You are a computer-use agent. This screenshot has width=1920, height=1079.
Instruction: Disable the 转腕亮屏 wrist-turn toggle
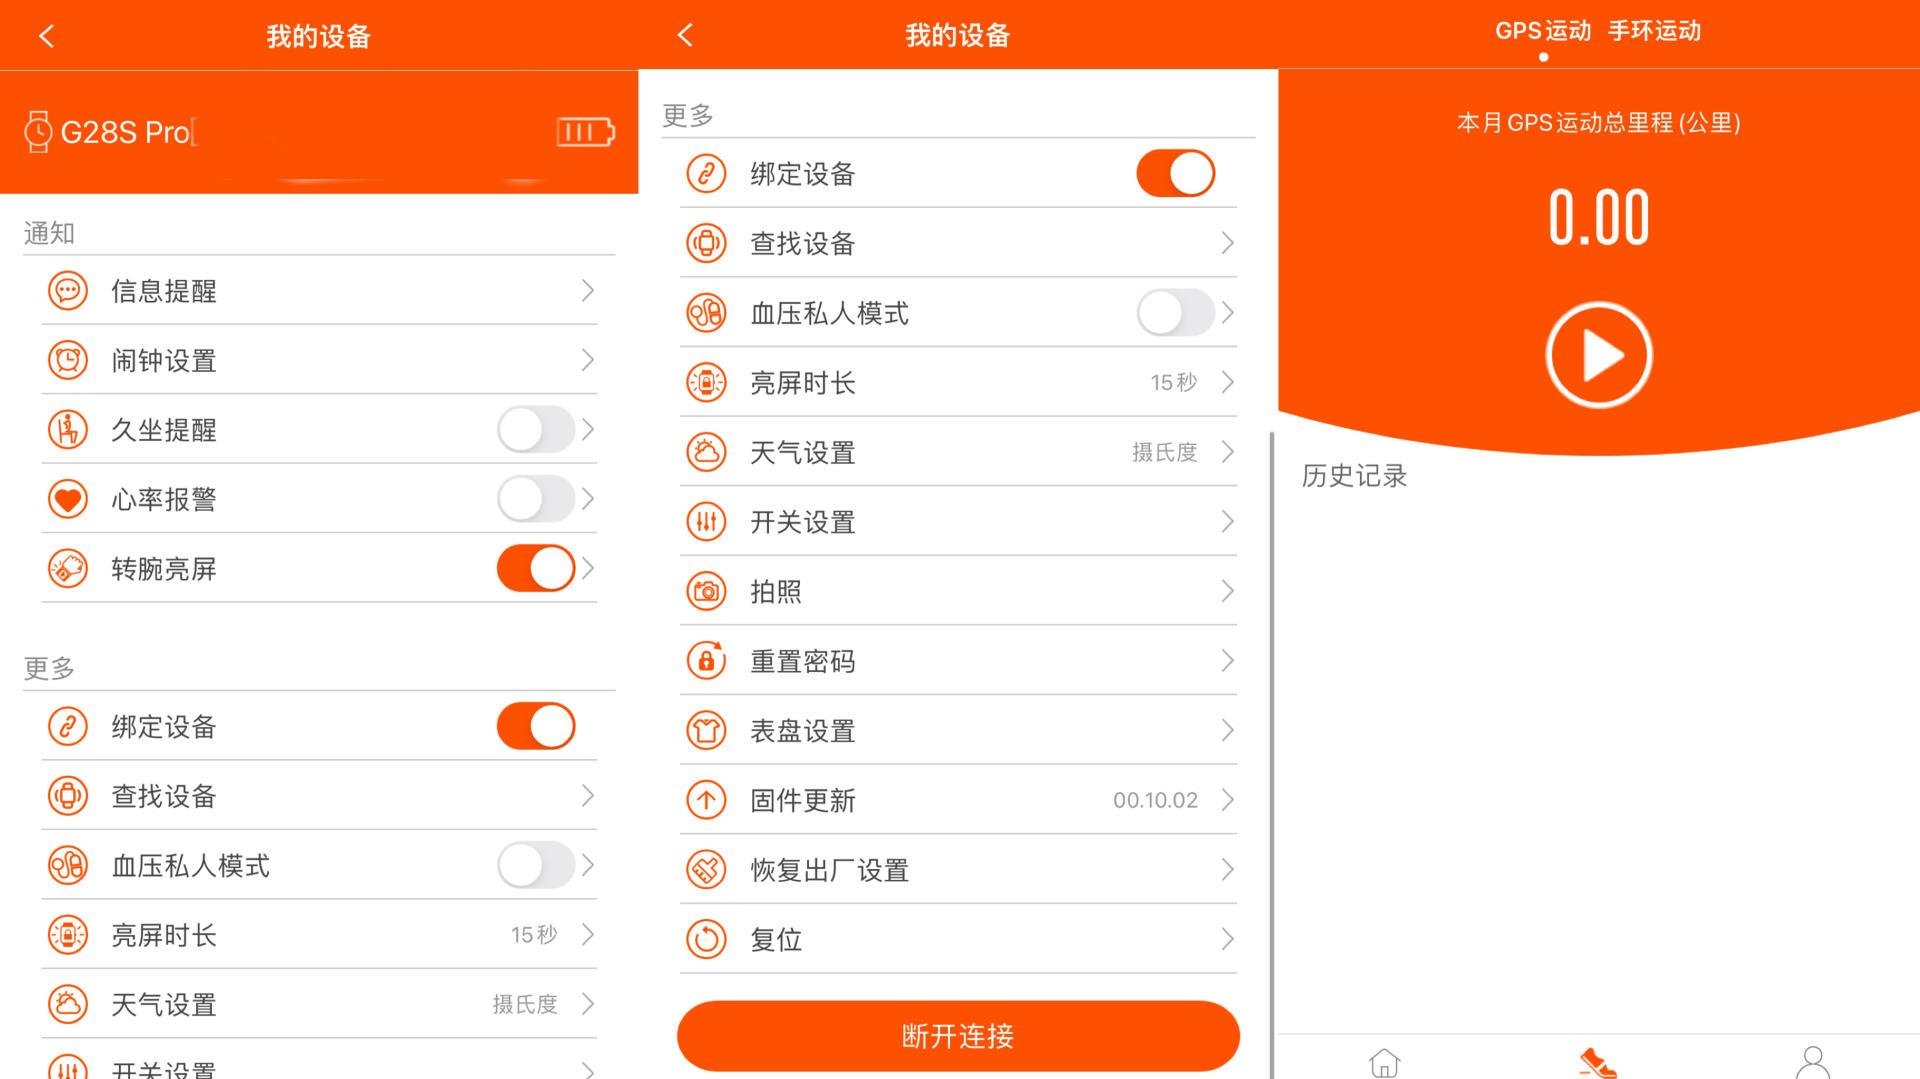click(x=536, y=568)
